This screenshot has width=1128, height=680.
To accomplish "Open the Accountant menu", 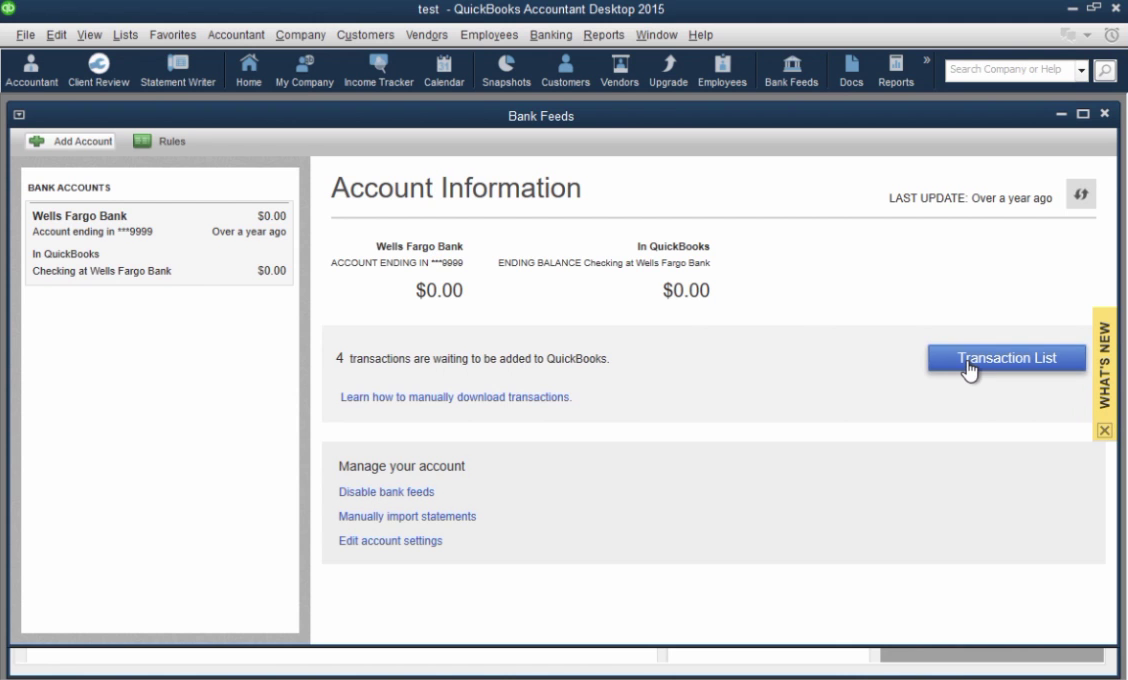I will pyautogui.click(x=236, y=35).
